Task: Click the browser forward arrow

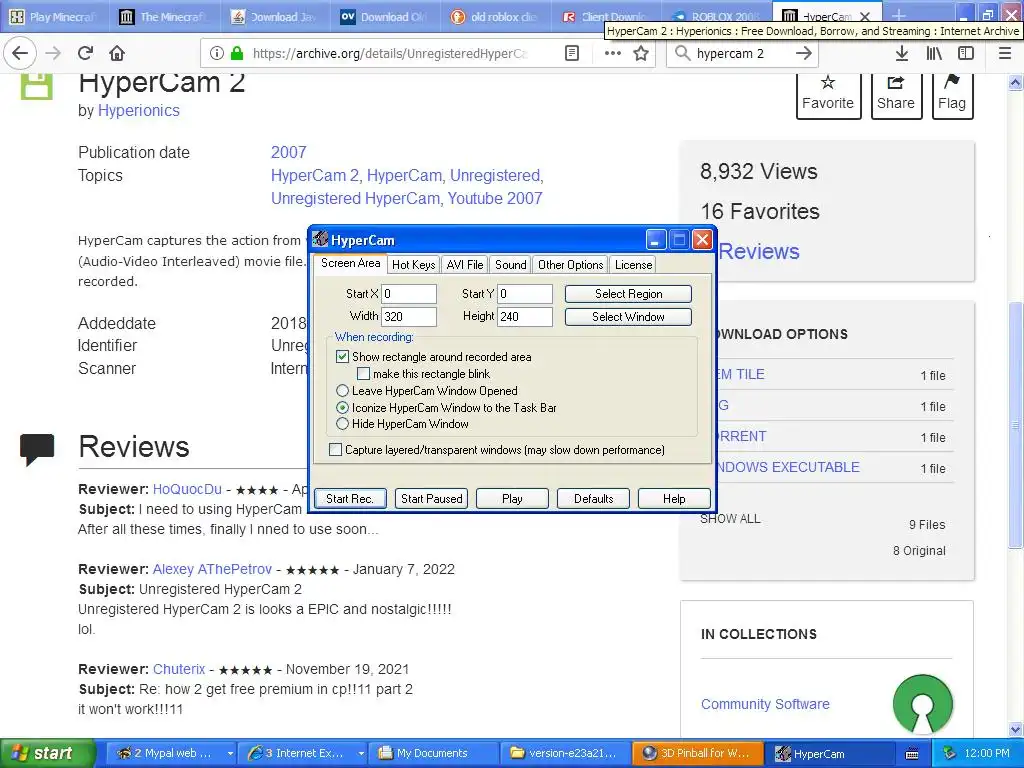Action: point(53,53)
